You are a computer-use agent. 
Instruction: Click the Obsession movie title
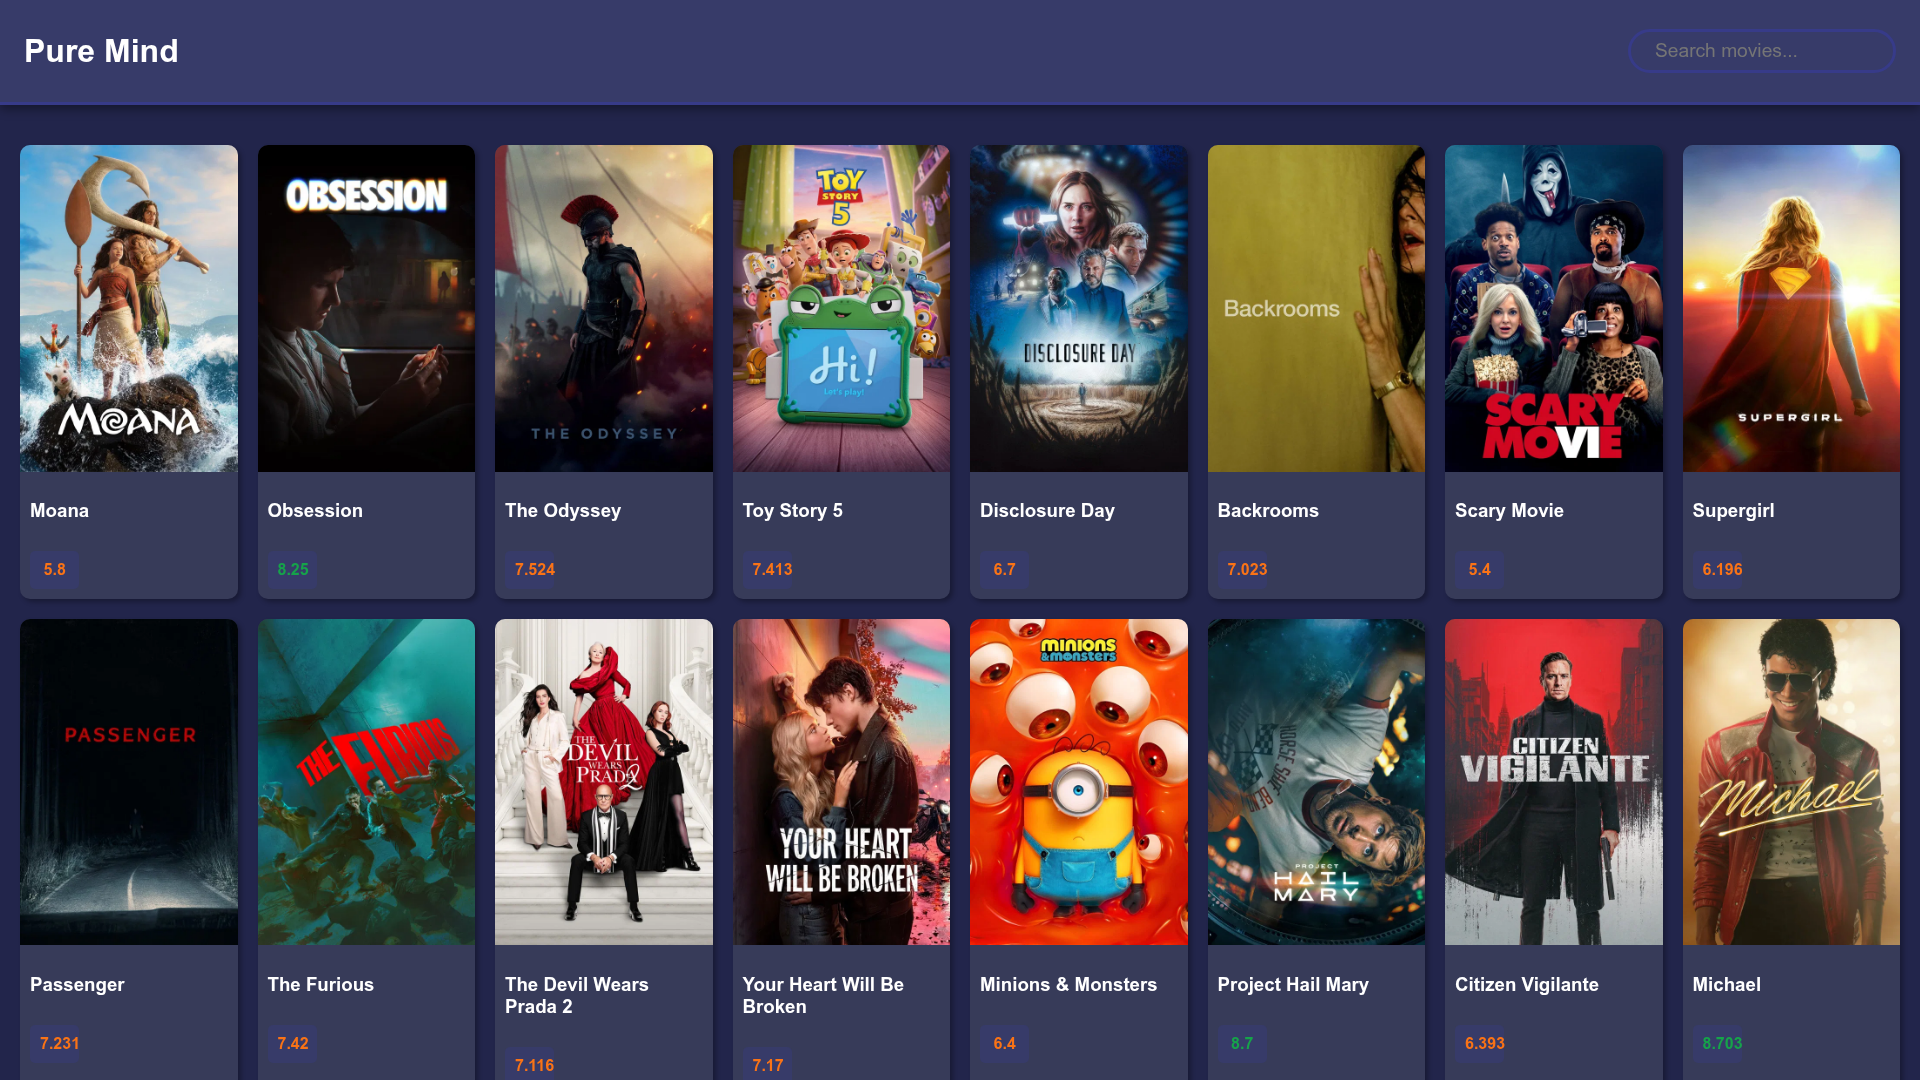[315, 510]
